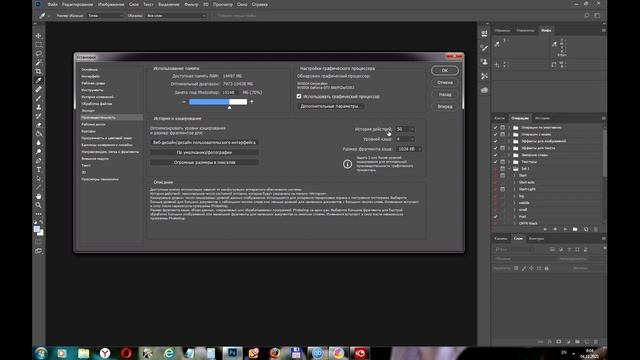Click the memory usage slider bar

point(218,102)
